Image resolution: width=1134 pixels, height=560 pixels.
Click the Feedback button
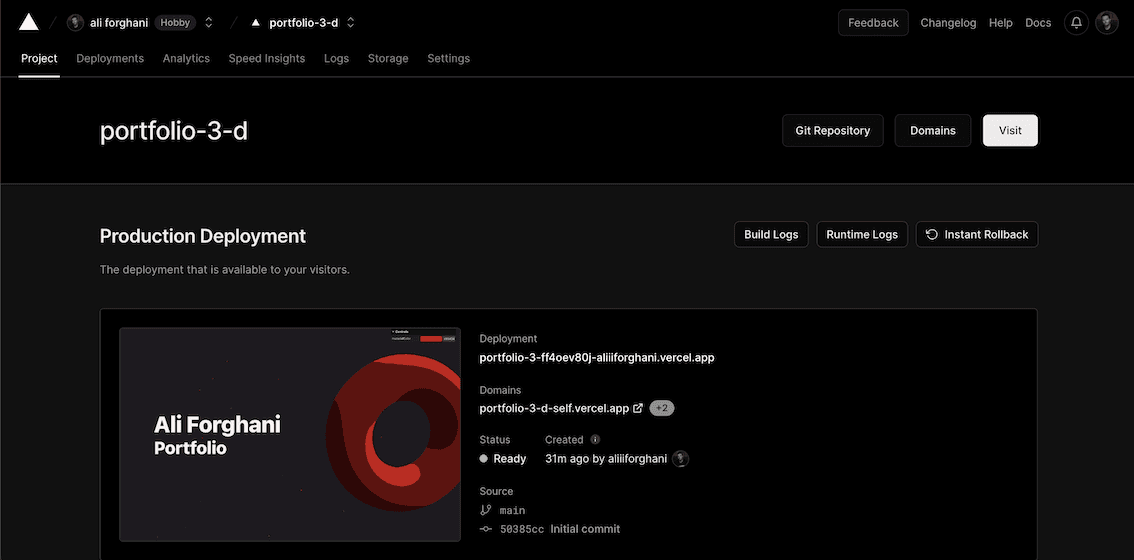[873, 22]
